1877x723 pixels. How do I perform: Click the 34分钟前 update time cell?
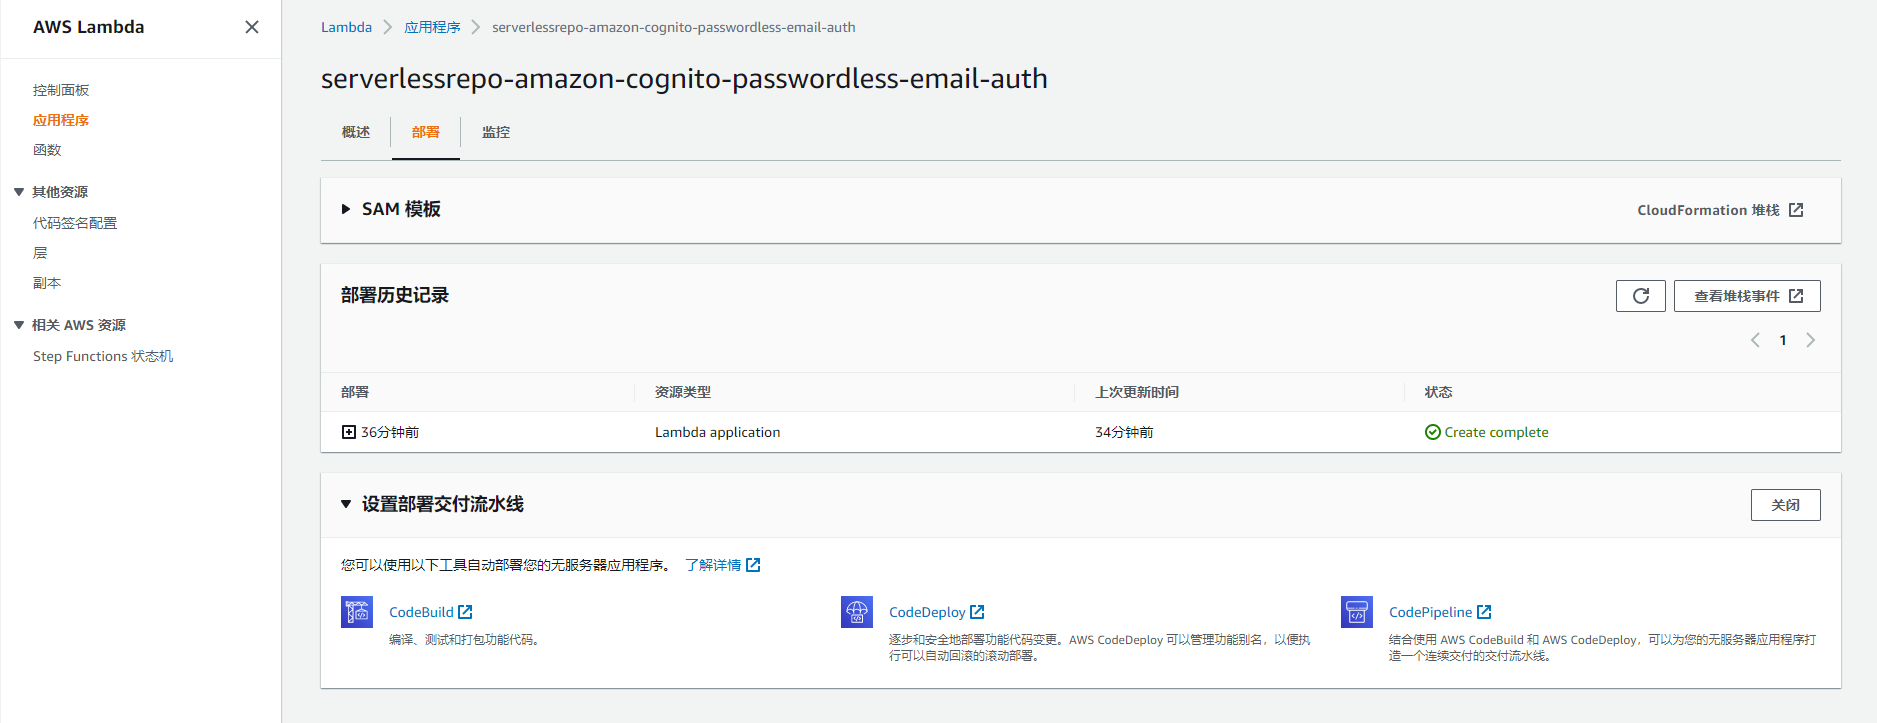click(1124, 432)
